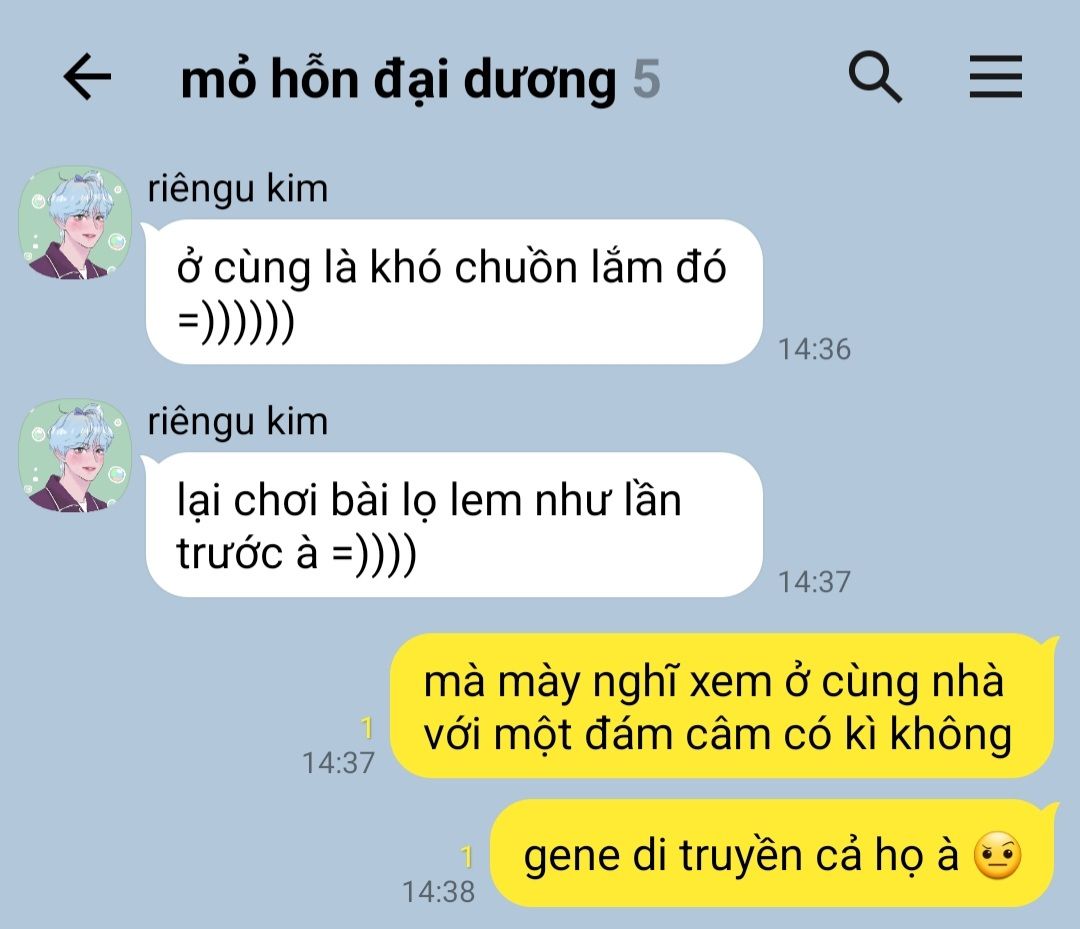1080x929 pixels.
Task: Tap the unread count 1 above 14:37
Action: [x=367, y=728]
